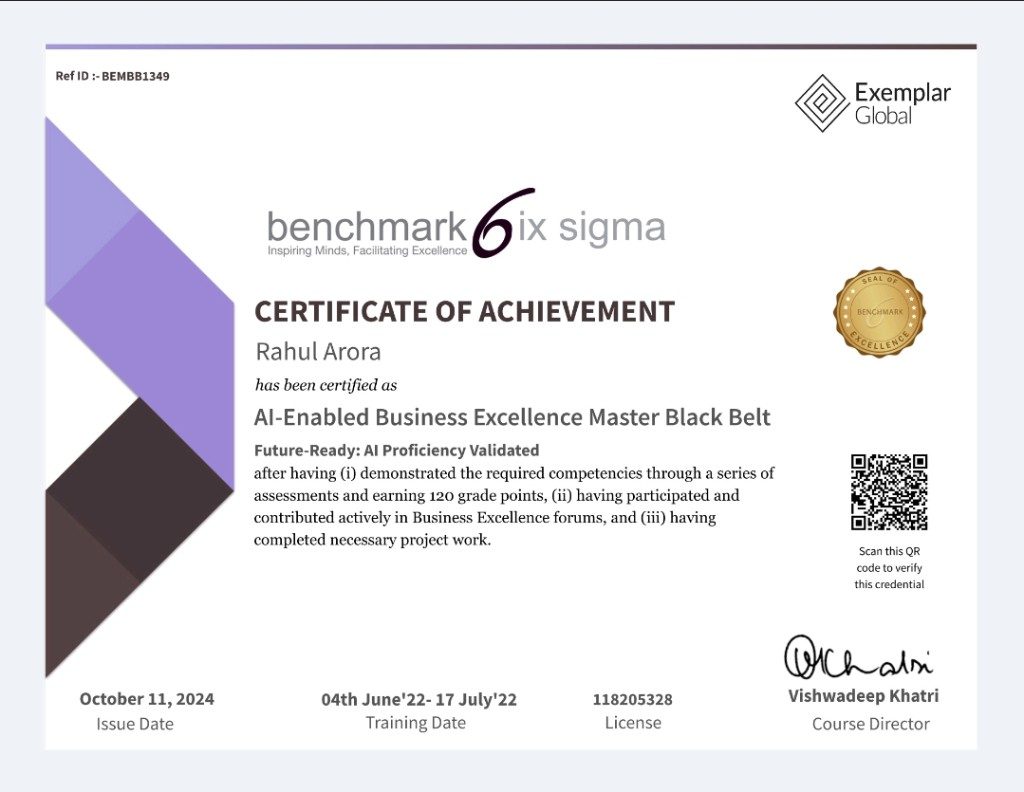Click the 'earning 120 grade points' line
The image size is (1024, 792).
[496, 496]
